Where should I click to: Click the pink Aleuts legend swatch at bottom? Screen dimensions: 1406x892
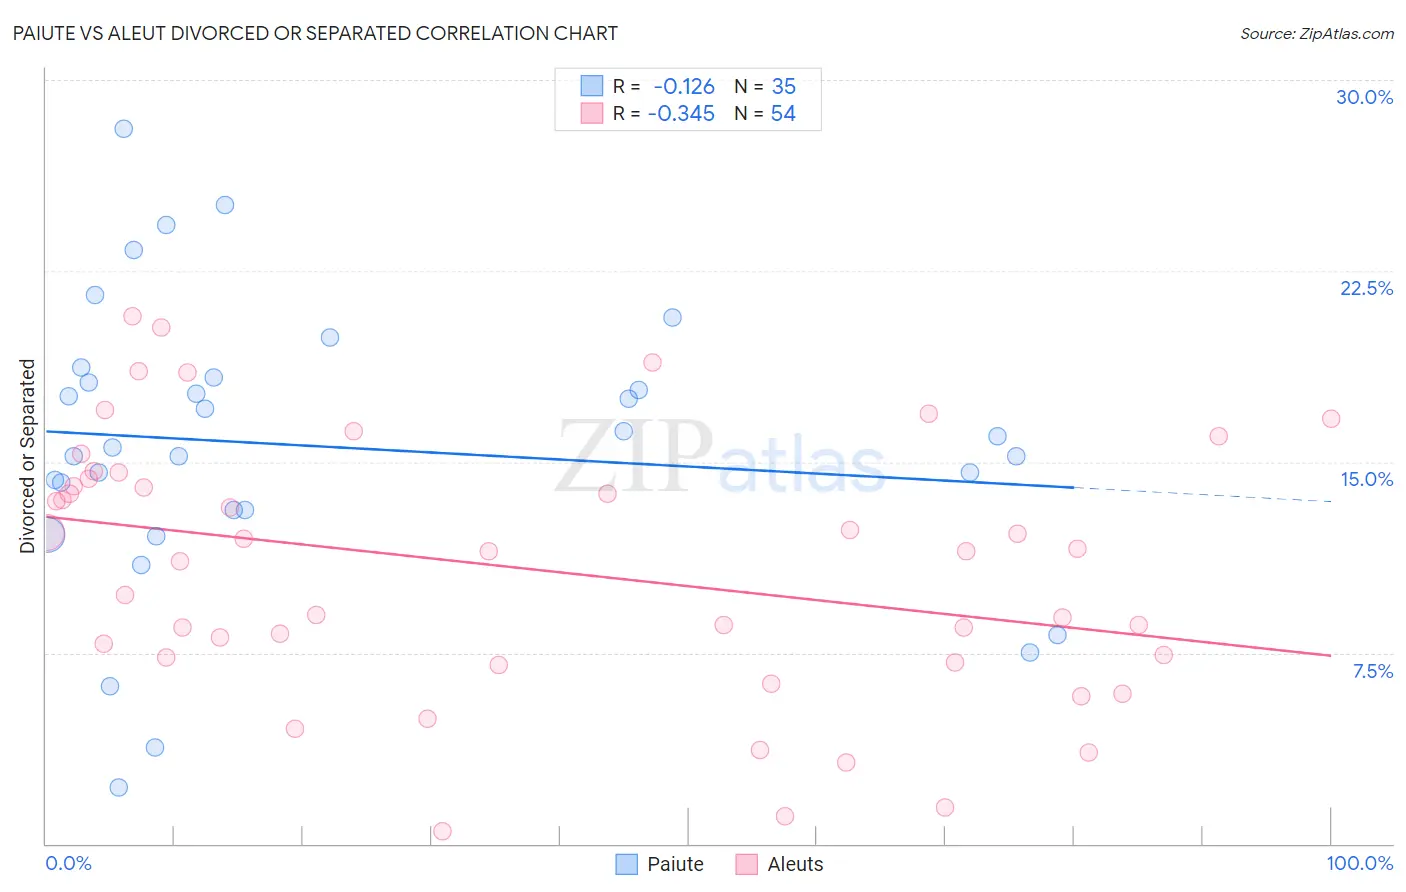(x=746, y=864)
